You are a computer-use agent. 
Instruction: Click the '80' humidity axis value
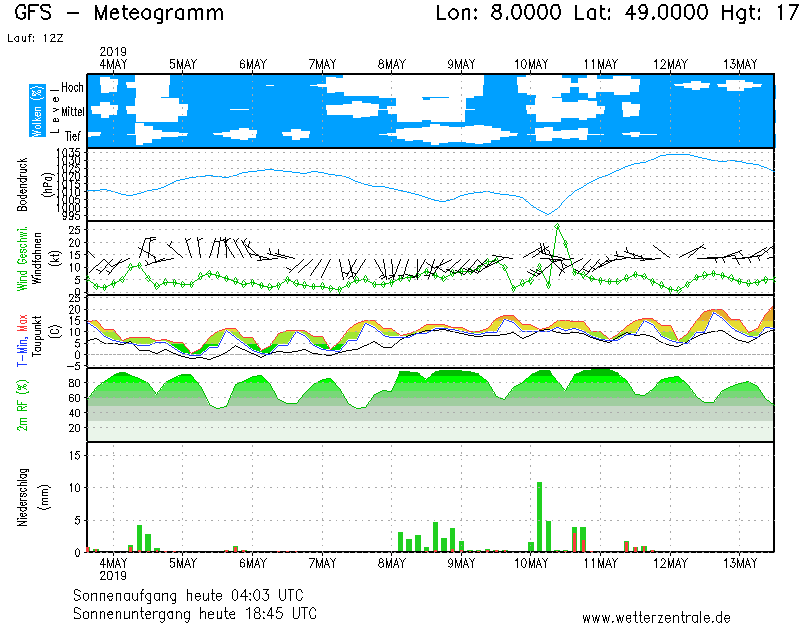coord(74,383)
